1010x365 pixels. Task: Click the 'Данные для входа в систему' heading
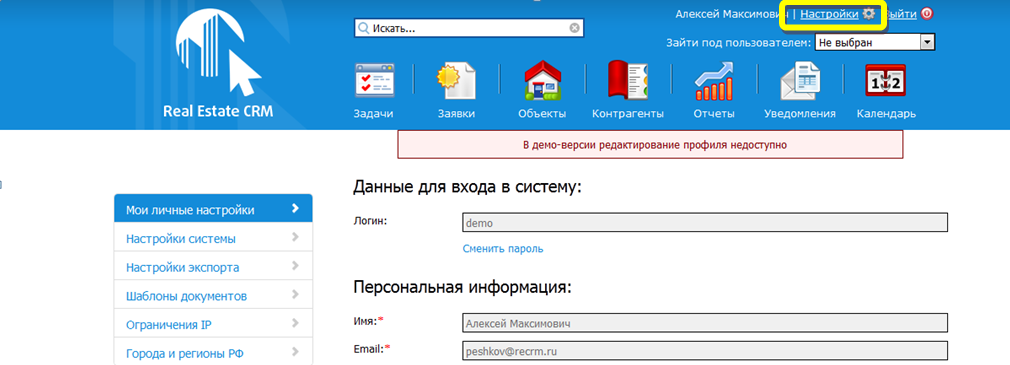(x=468, y=187)
